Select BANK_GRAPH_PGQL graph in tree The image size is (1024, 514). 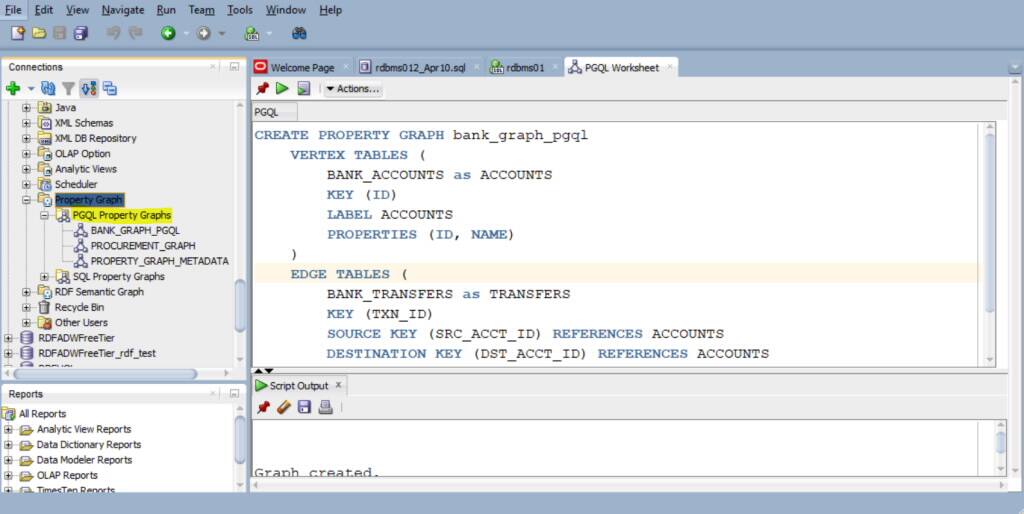(135, 231)
